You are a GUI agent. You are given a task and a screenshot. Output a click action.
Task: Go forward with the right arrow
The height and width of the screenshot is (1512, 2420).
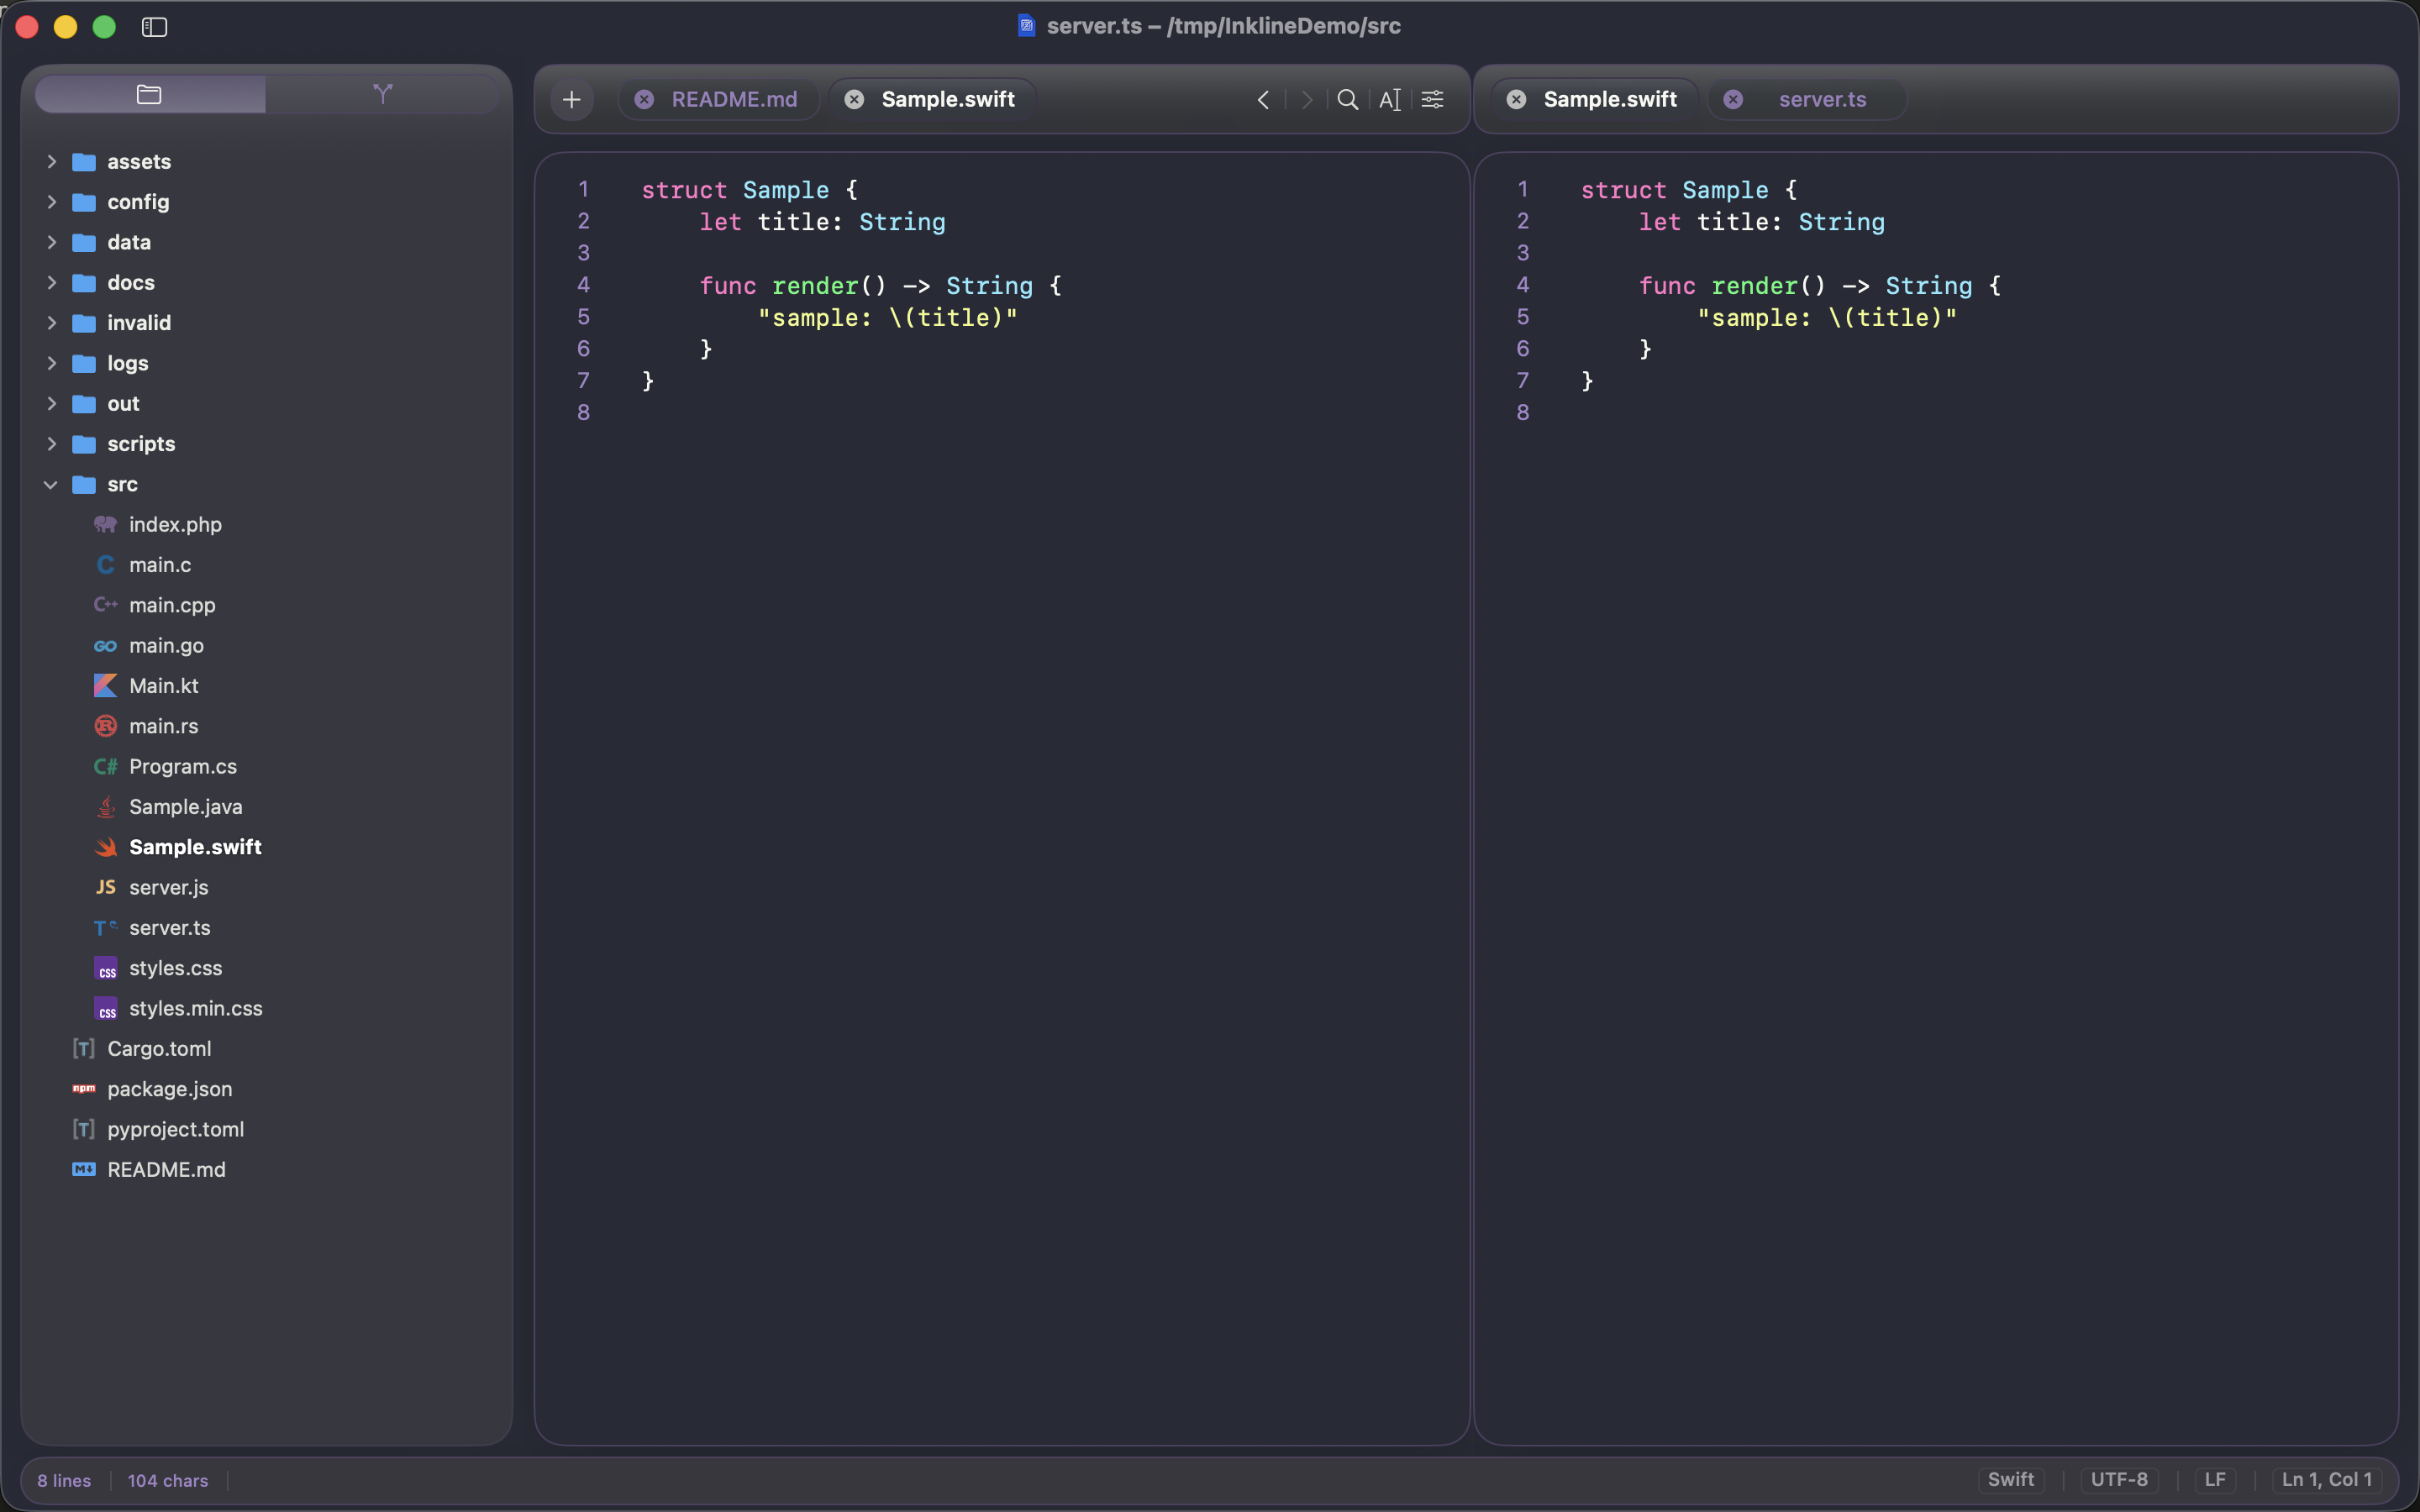1306,99
